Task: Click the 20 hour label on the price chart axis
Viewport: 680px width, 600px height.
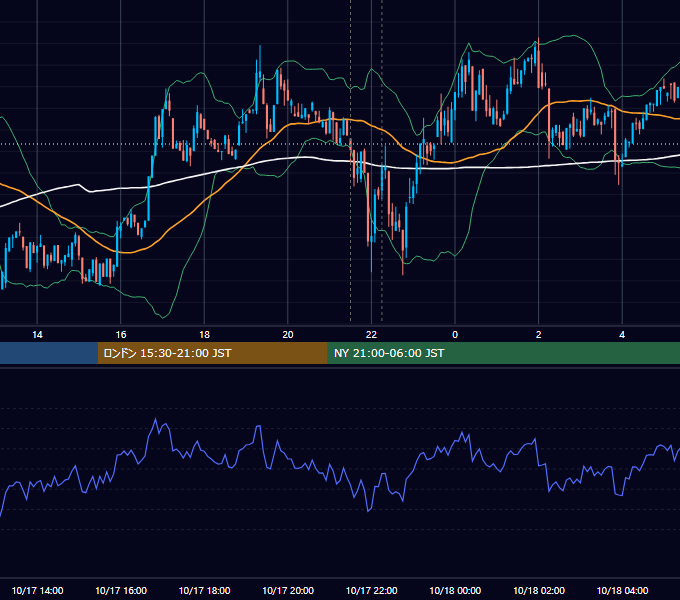Action: 288,335
